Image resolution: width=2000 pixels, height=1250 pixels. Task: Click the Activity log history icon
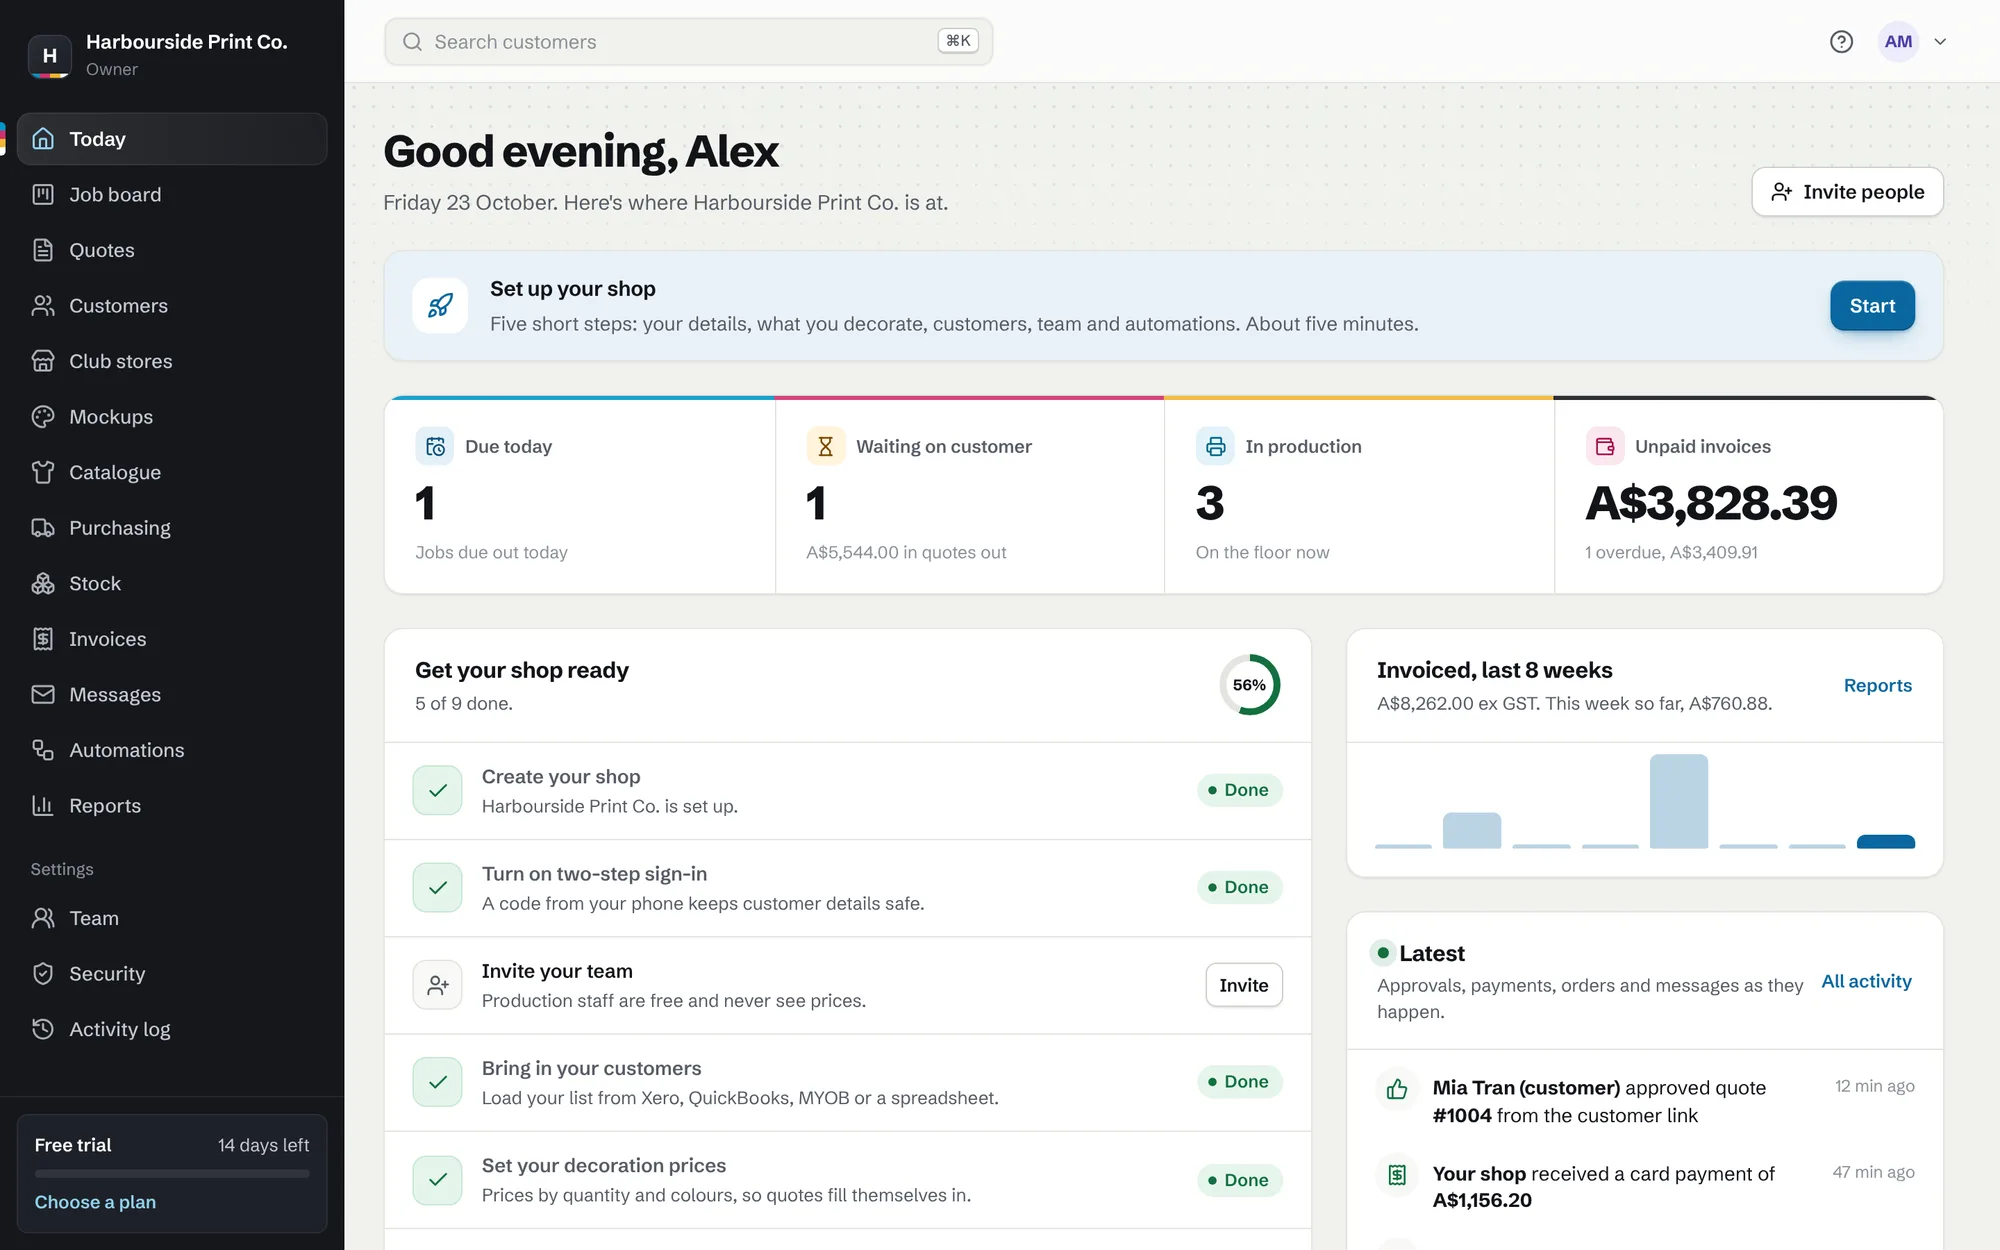tap(43, 1029)
